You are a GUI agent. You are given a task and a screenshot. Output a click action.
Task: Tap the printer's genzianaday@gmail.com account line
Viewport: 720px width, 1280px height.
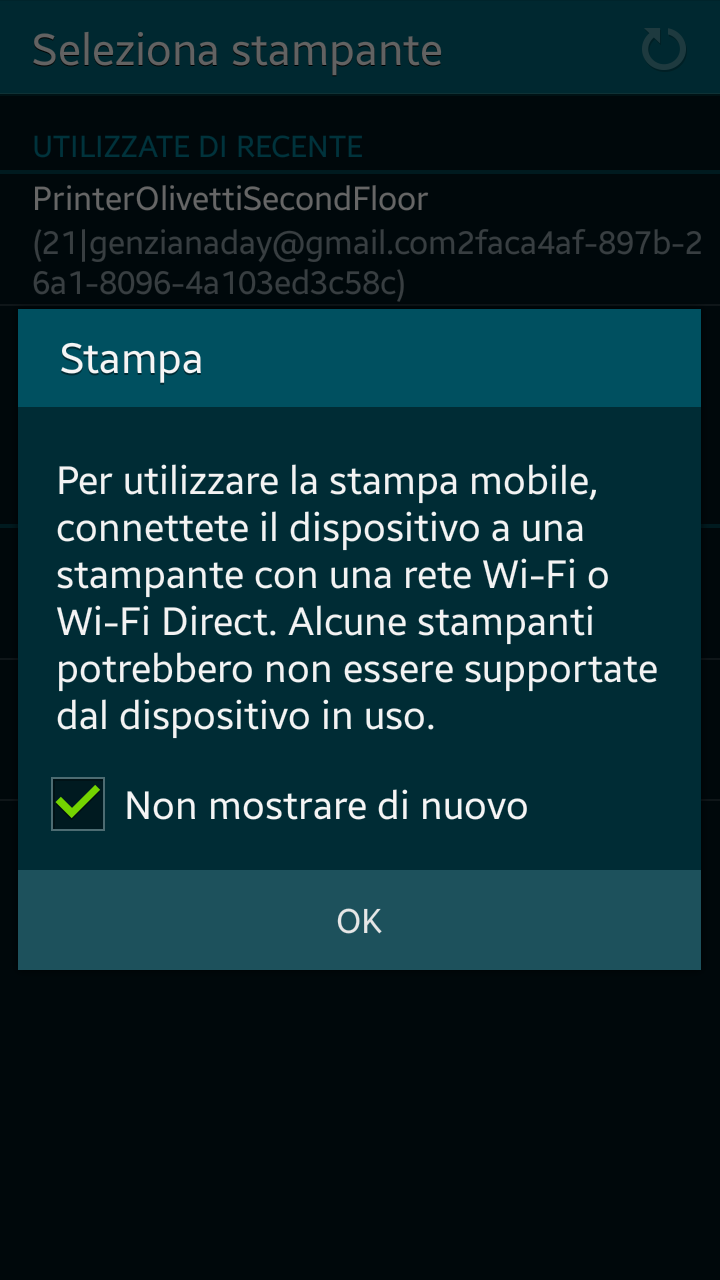[367, 242]
